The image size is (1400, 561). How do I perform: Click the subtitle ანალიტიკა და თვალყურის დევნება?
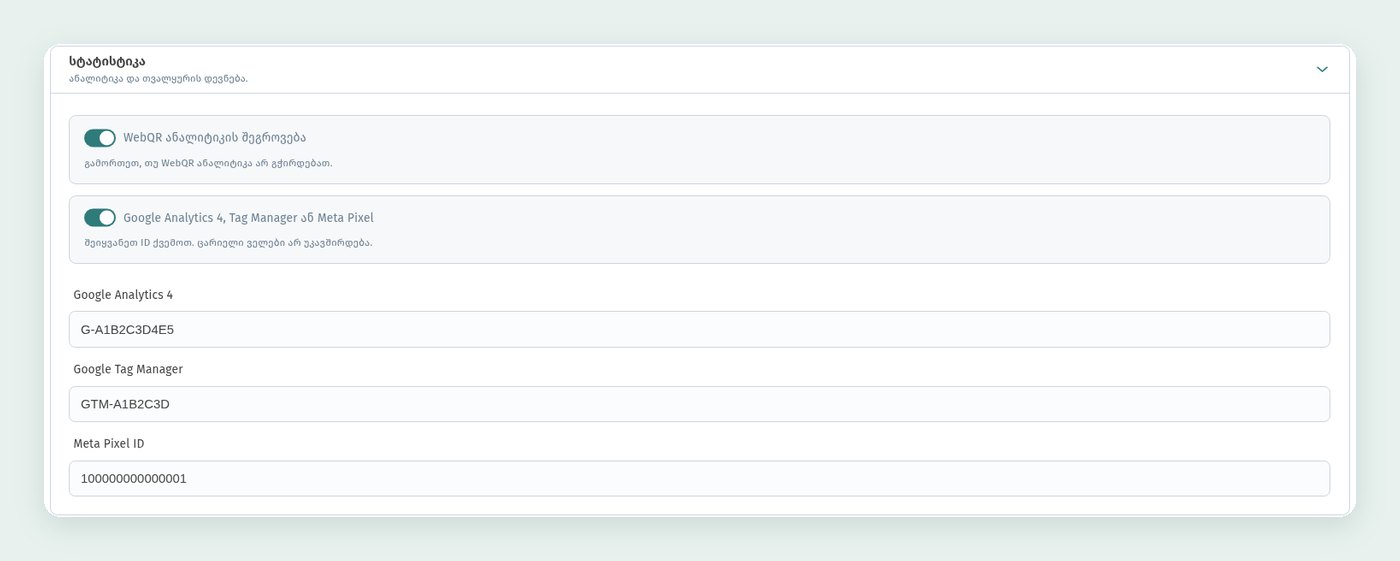[x=158, y=79]
